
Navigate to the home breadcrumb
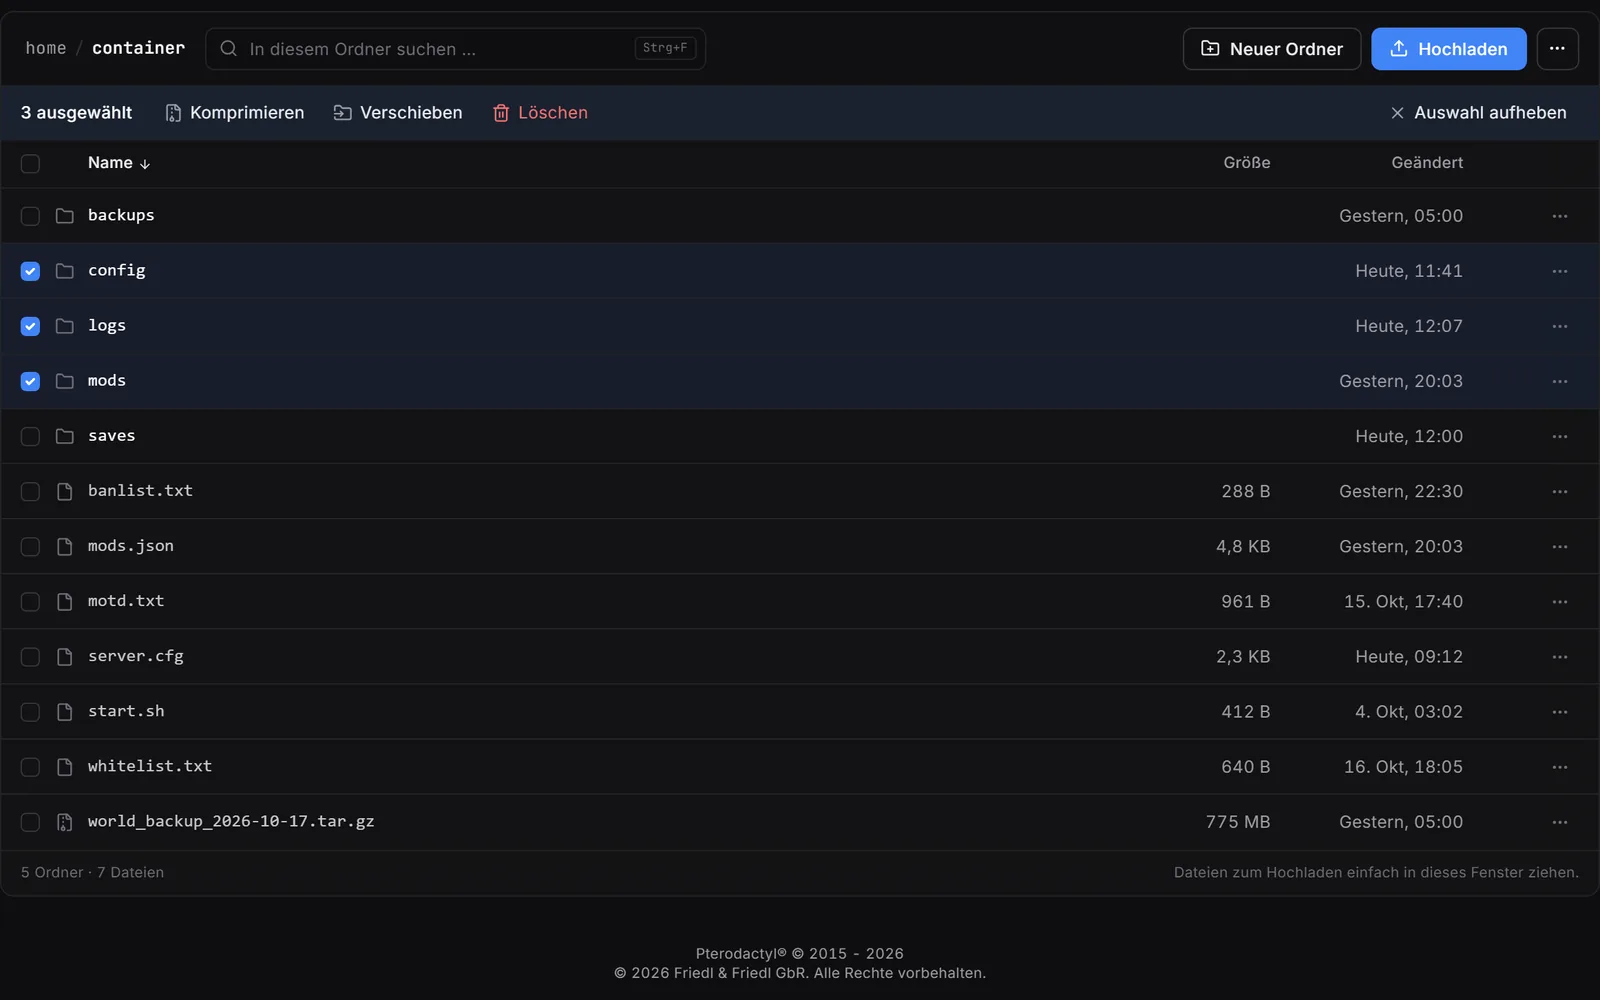(x=46, y=48)
